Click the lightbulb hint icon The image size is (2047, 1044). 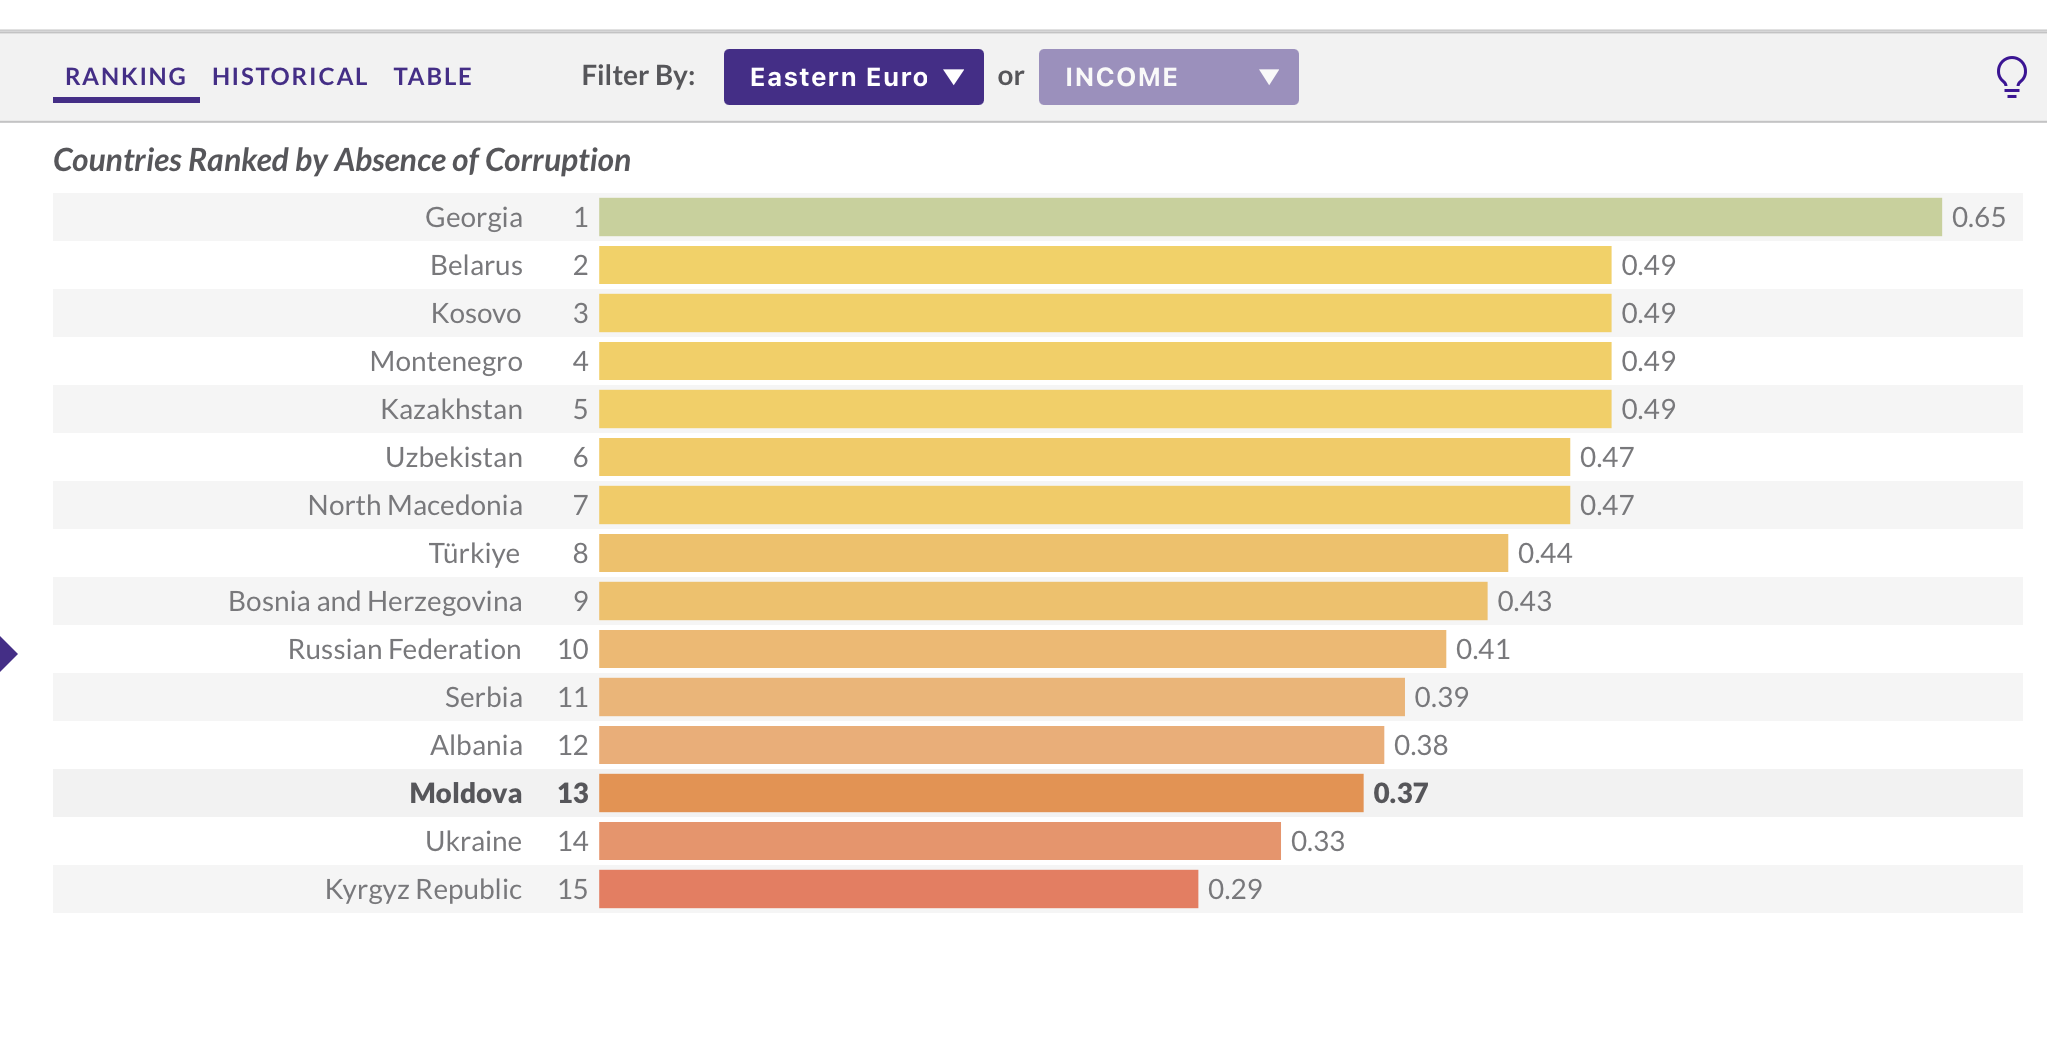point(2010,76)
